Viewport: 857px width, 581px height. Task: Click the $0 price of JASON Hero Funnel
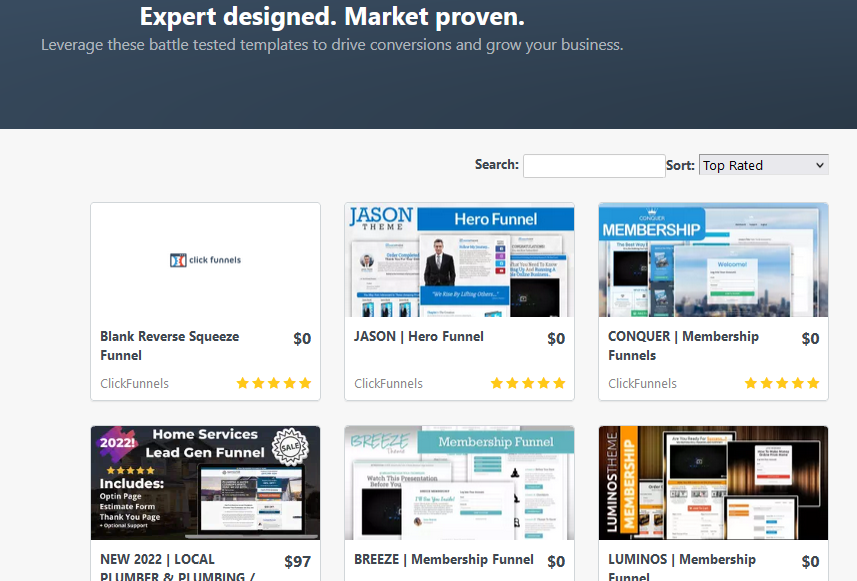click(556, 339)
